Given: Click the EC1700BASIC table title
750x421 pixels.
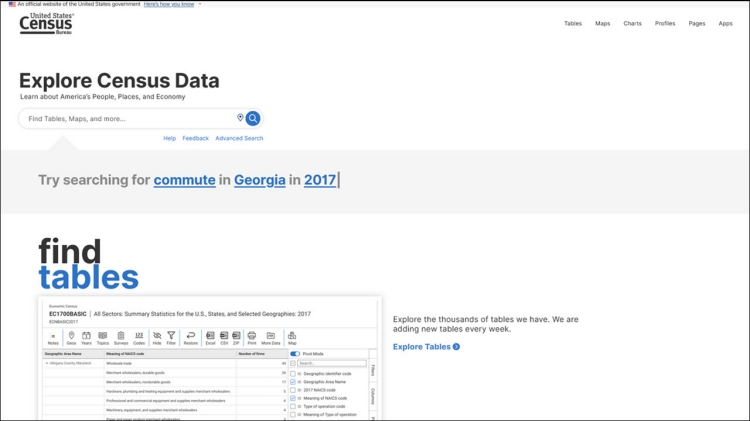Looking at the screenshot, I should click(x=67, y=314).
